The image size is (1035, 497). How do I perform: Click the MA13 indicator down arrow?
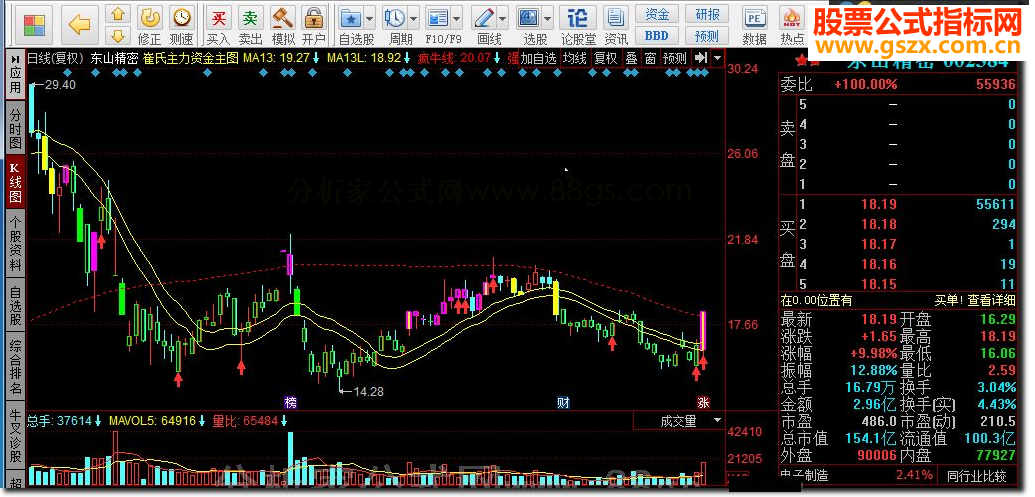pyautogui.click(x=316, y=57)
